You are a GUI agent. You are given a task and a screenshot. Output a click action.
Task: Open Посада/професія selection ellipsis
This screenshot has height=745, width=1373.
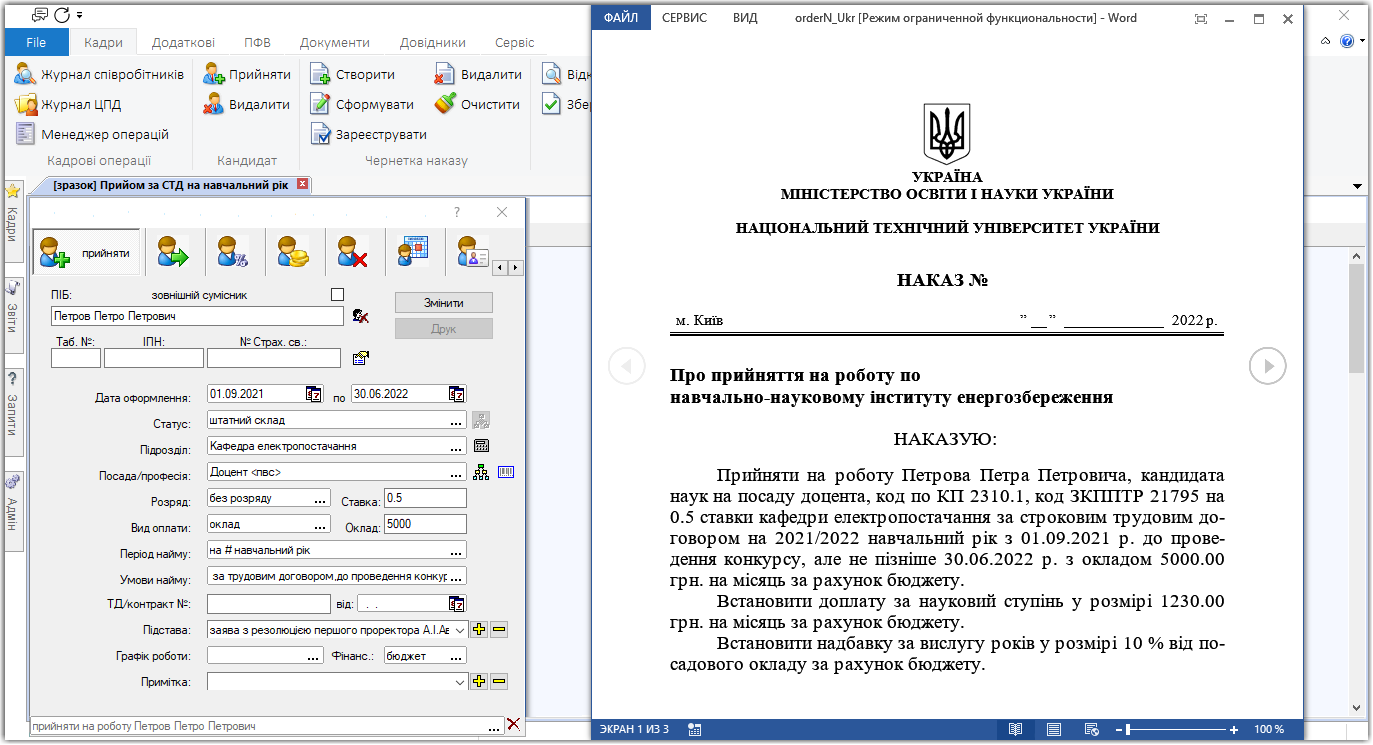457,472
